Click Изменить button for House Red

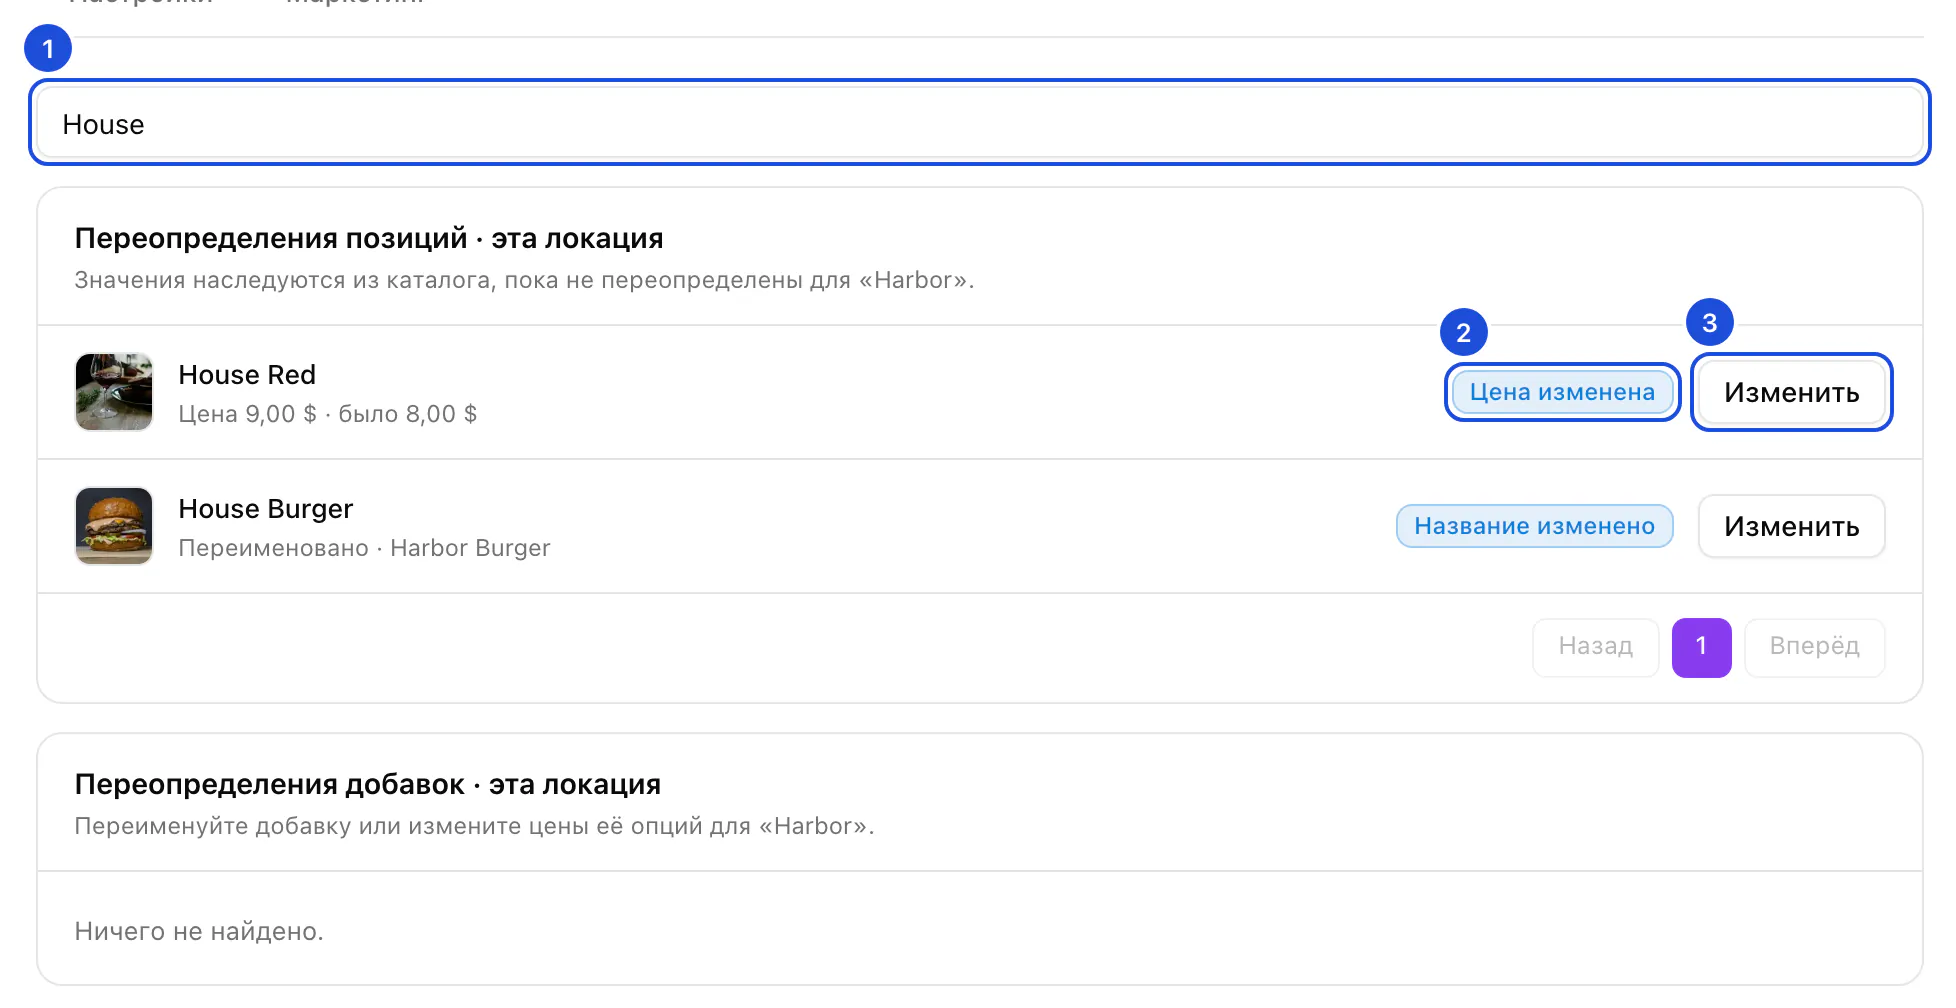point(1791,392)
